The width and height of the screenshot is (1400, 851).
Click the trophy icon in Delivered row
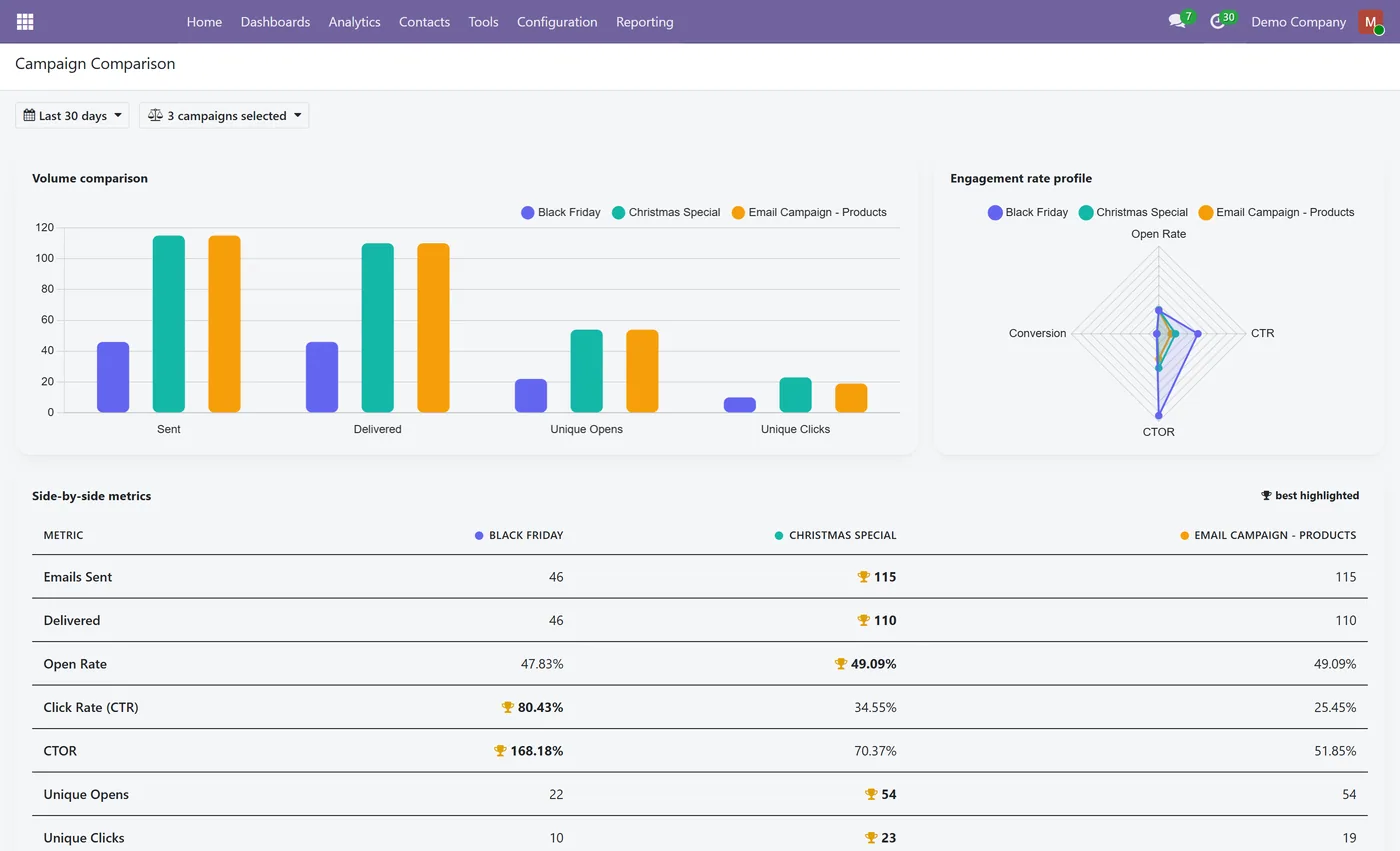864,620
